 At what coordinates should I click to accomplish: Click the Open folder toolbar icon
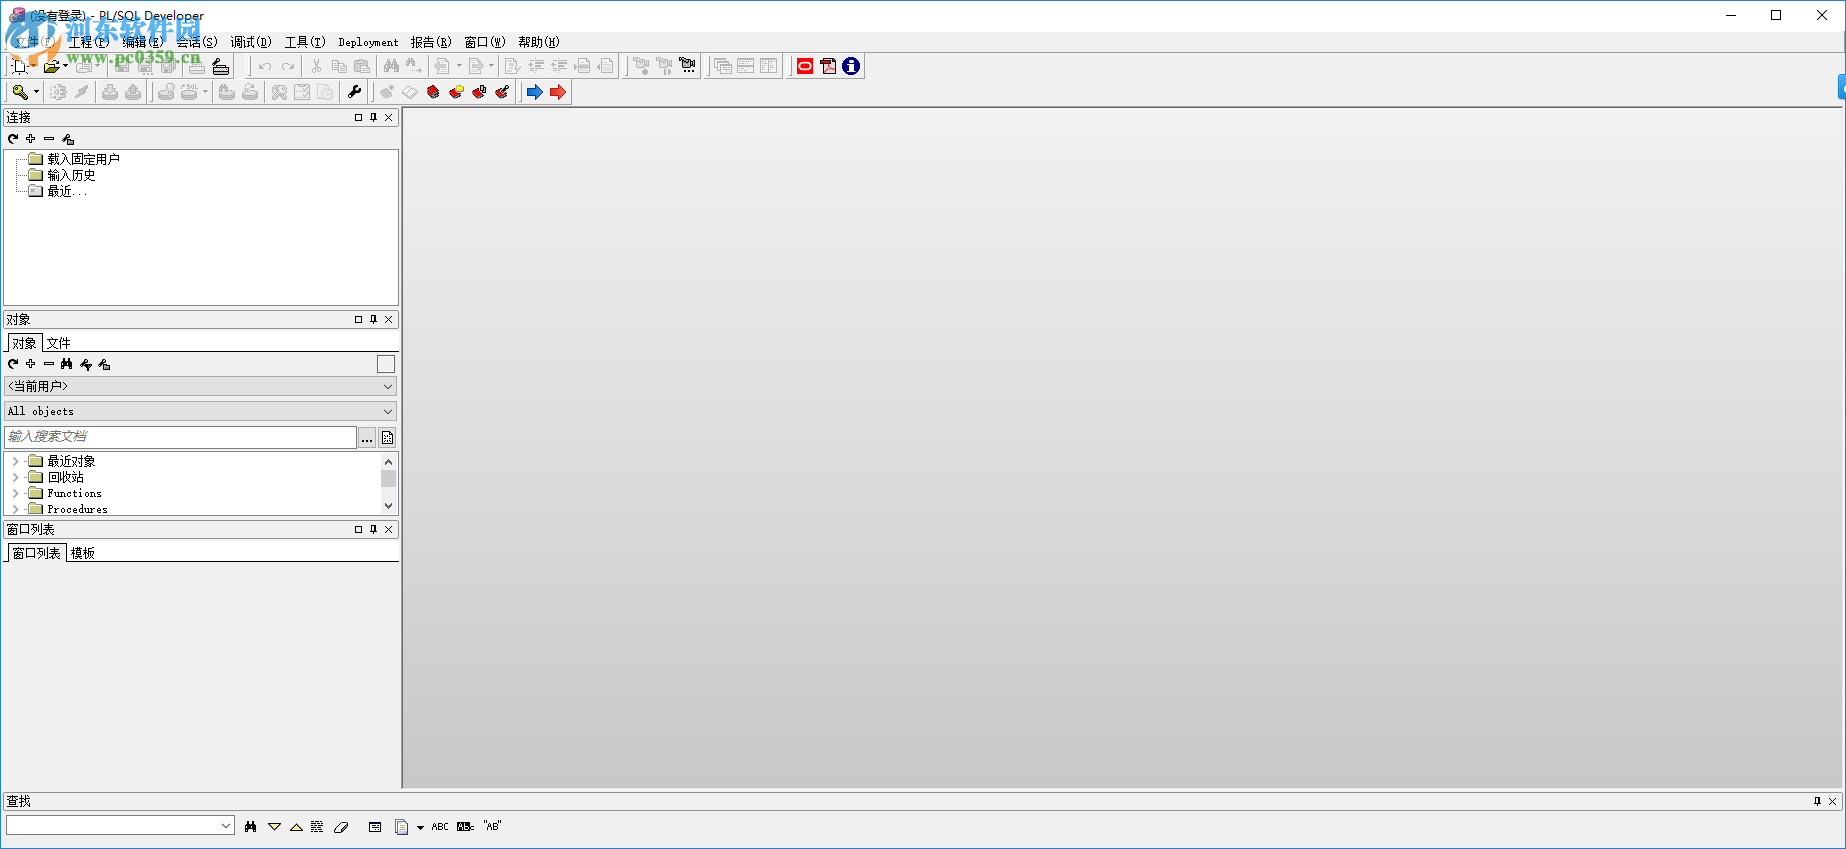pos(51,66)
